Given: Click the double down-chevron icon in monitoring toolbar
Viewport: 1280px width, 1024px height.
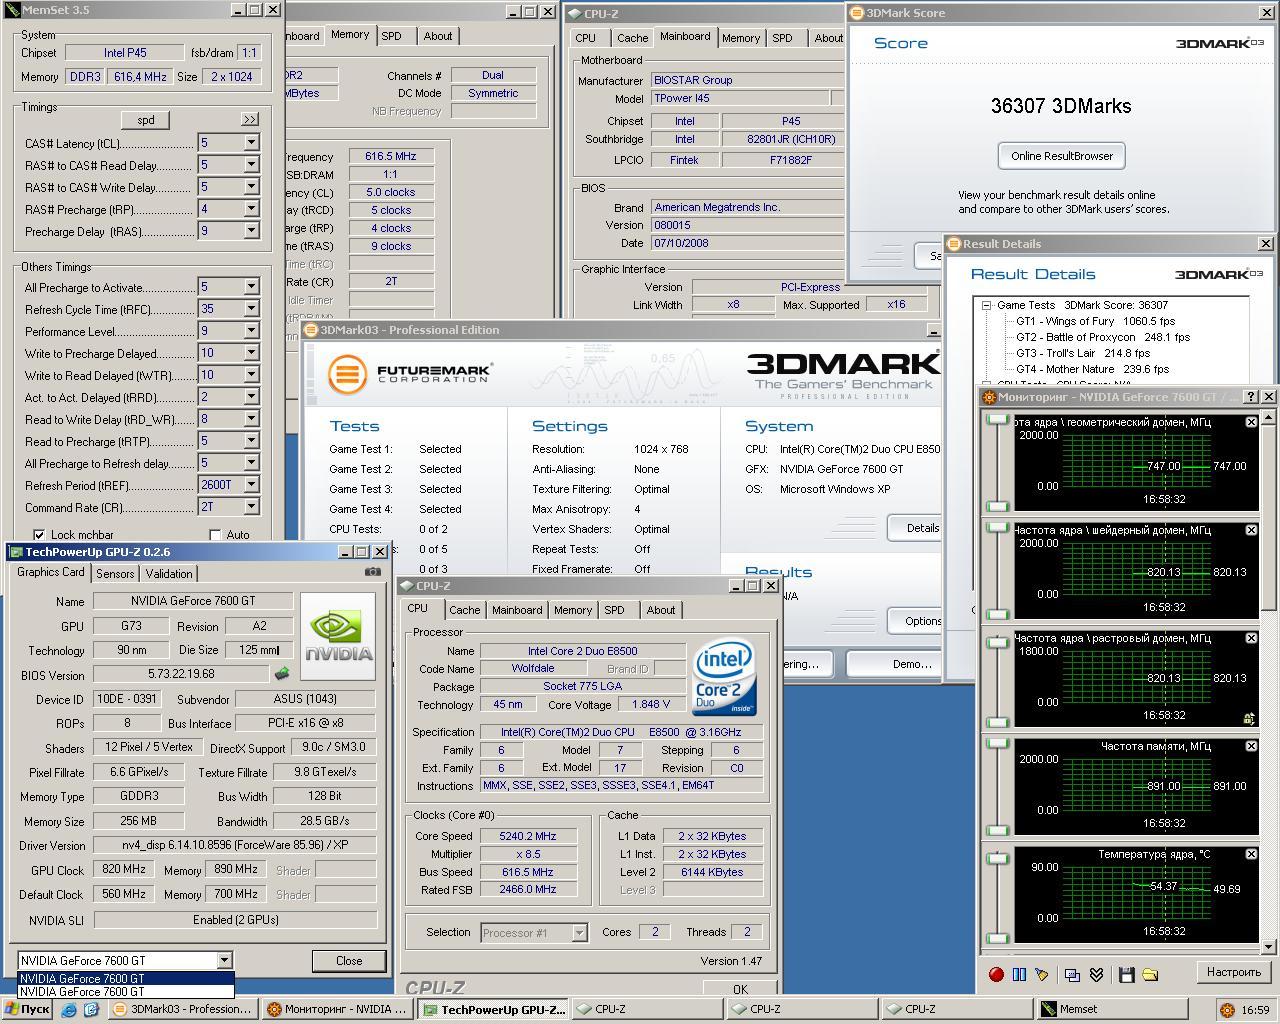Looking at the screenshot, I should pyautogui.click(x=1096, y=974).
